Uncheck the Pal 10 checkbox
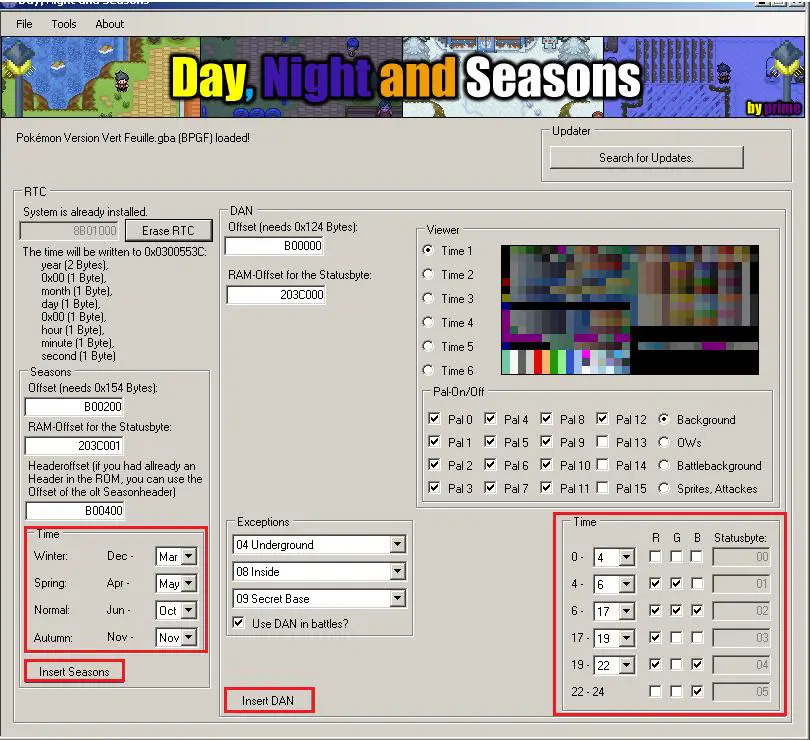 tap(546, 465)
